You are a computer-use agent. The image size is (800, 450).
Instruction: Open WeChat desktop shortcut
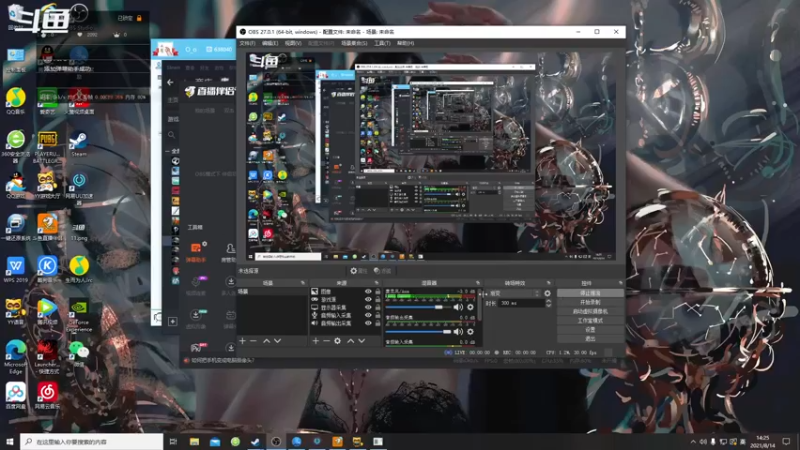[79, 353]
